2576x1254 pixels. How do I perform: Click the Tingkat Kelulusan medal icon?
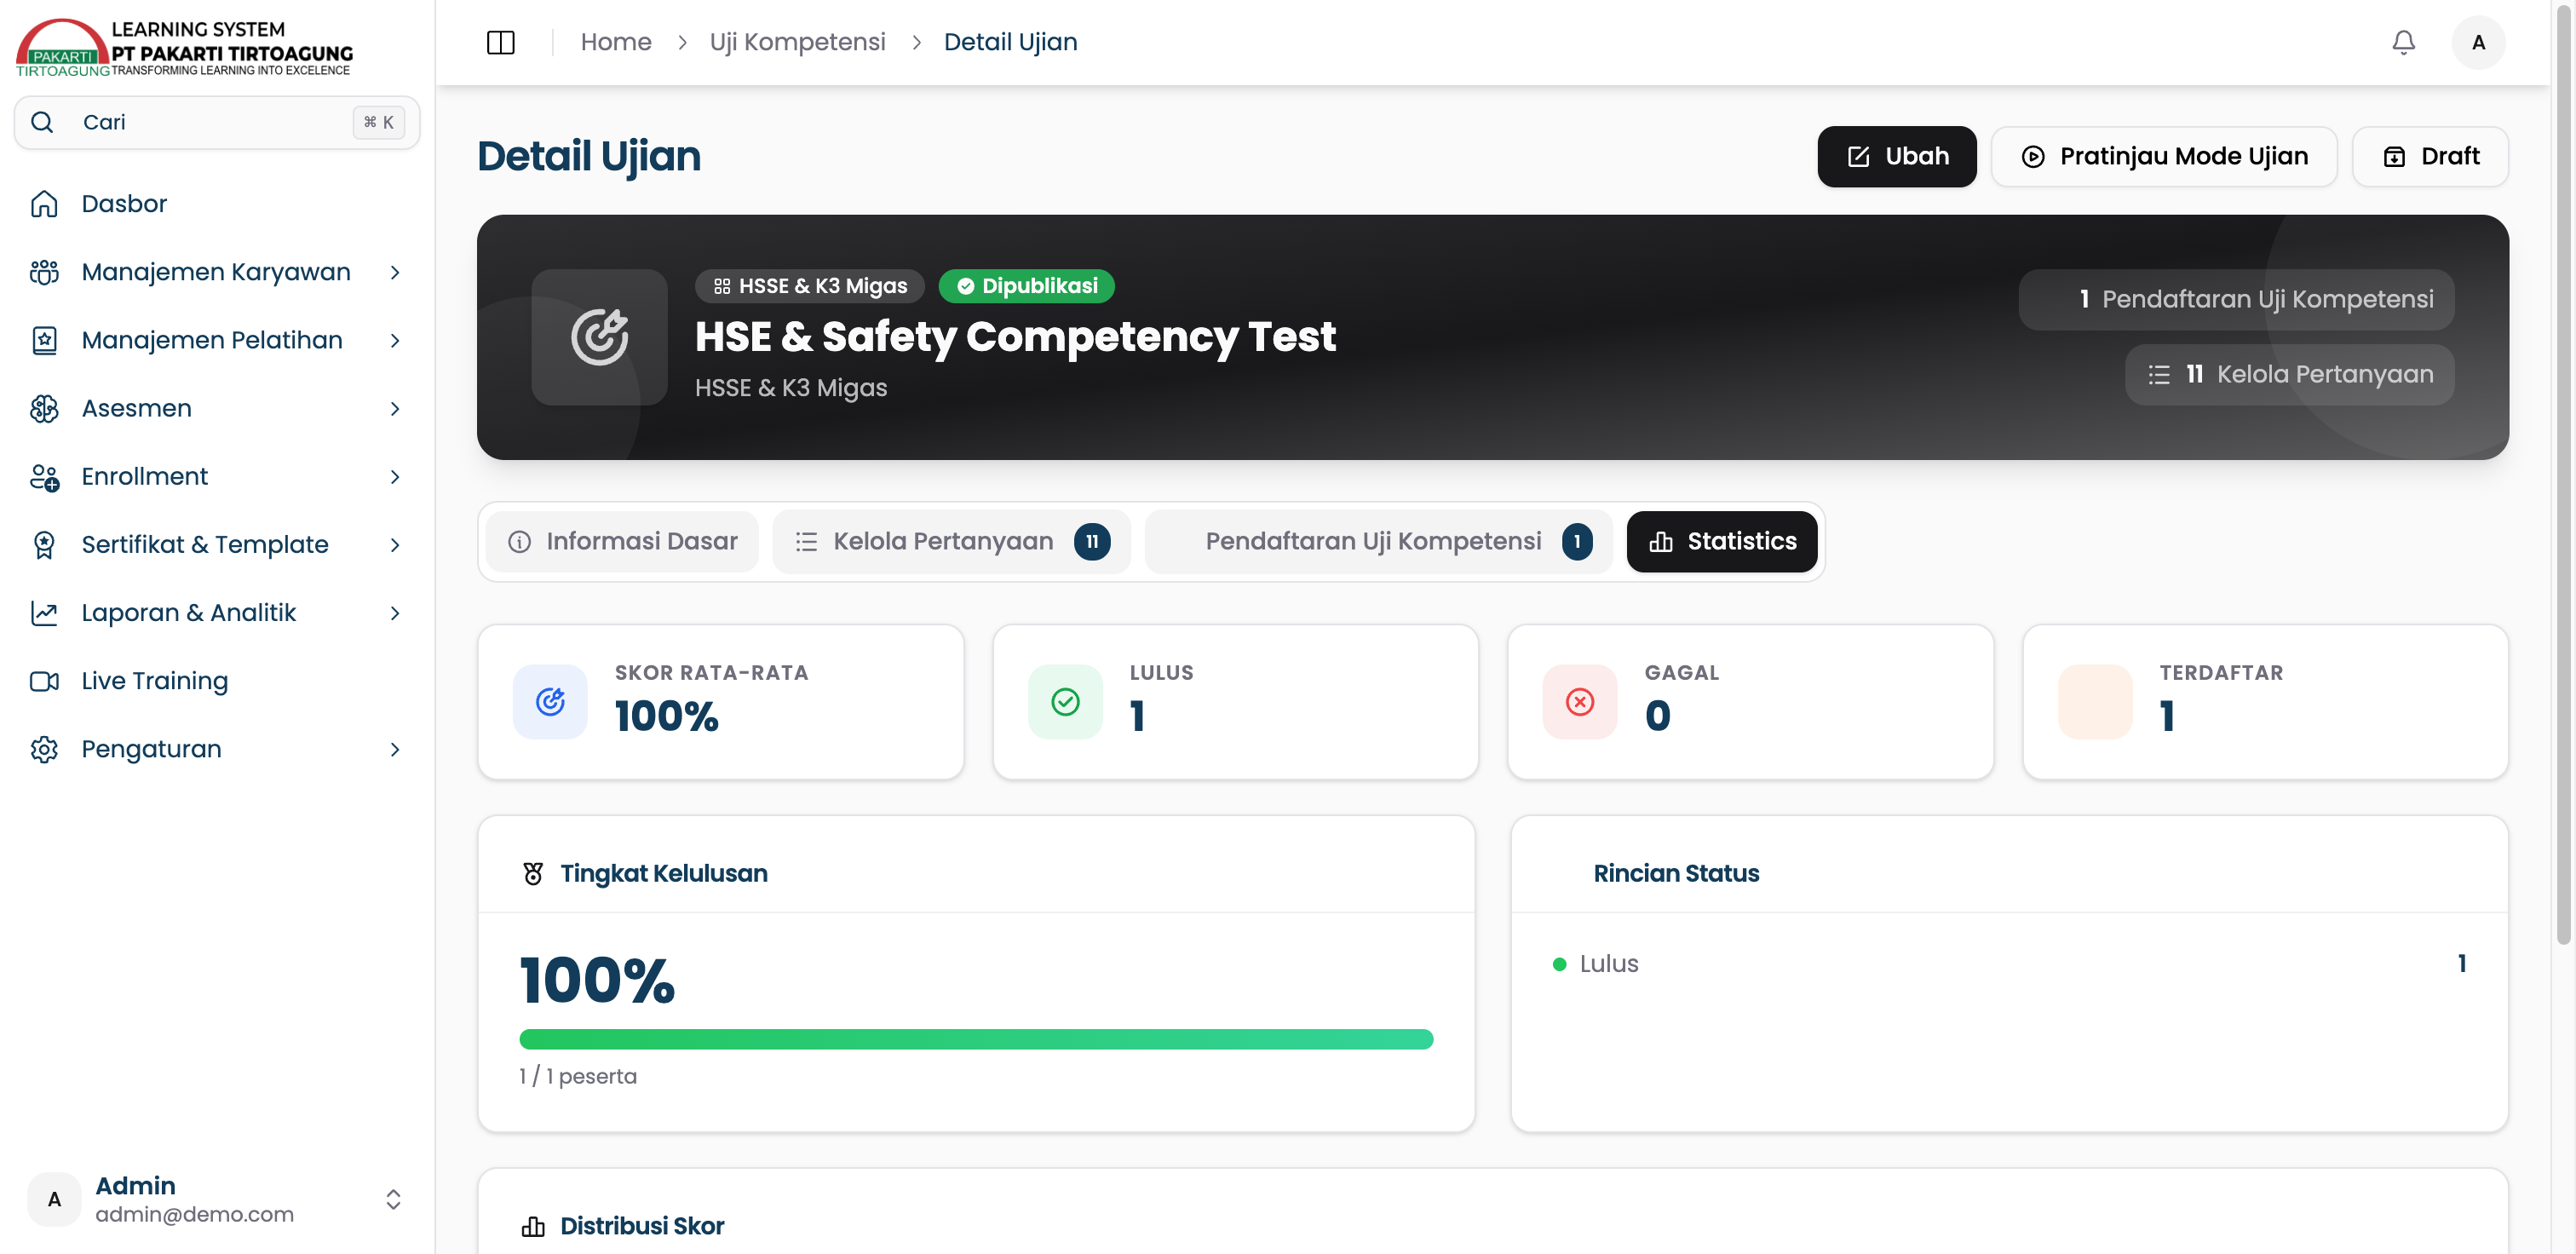533,873
